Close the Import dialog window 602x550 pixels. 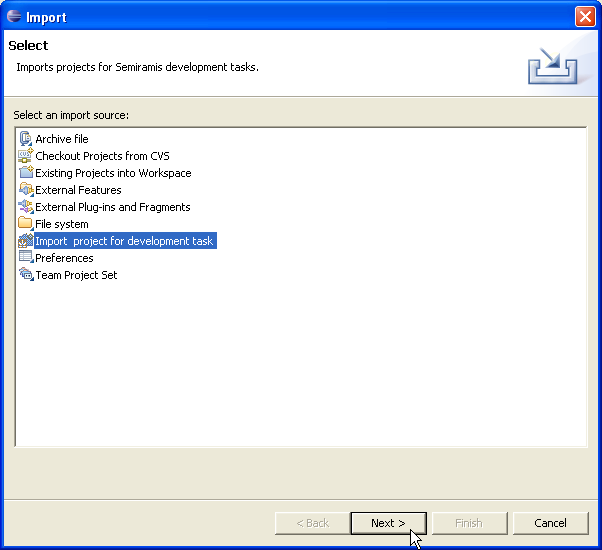pos(585,17)
